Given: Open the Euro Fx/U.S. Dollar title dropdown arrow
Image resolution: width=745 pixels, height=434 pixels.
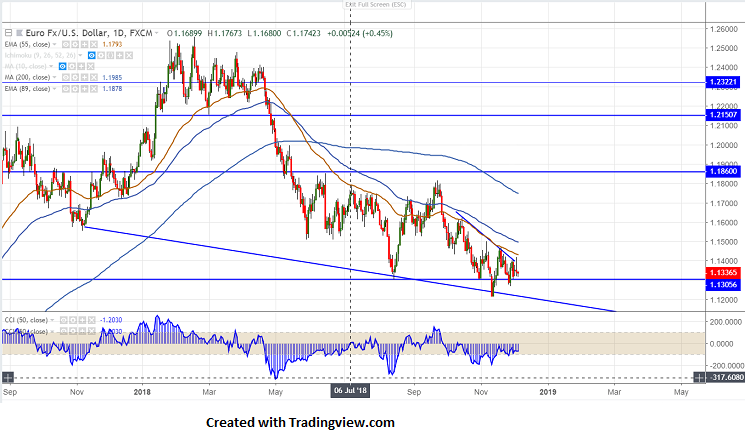Looking at the screenshot, I should point(156,33).
